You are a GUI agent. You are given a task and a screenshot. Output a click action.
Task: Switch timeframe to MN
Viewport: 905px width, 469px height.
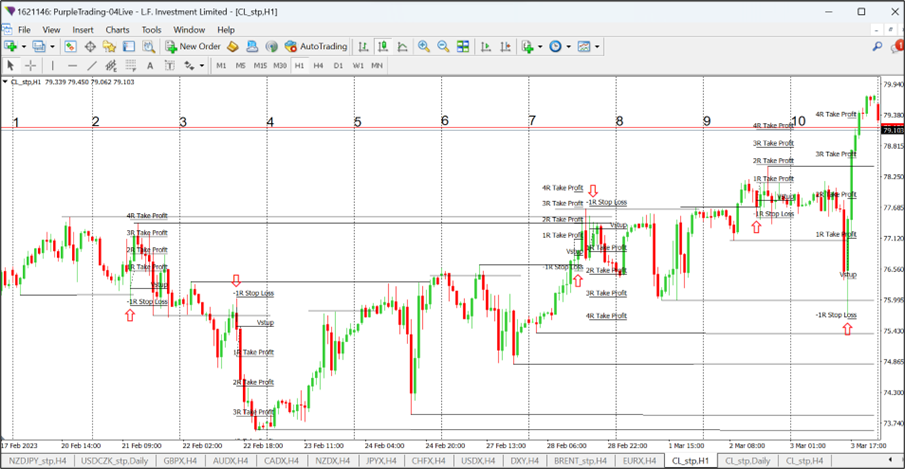click(x=377, y=66)
